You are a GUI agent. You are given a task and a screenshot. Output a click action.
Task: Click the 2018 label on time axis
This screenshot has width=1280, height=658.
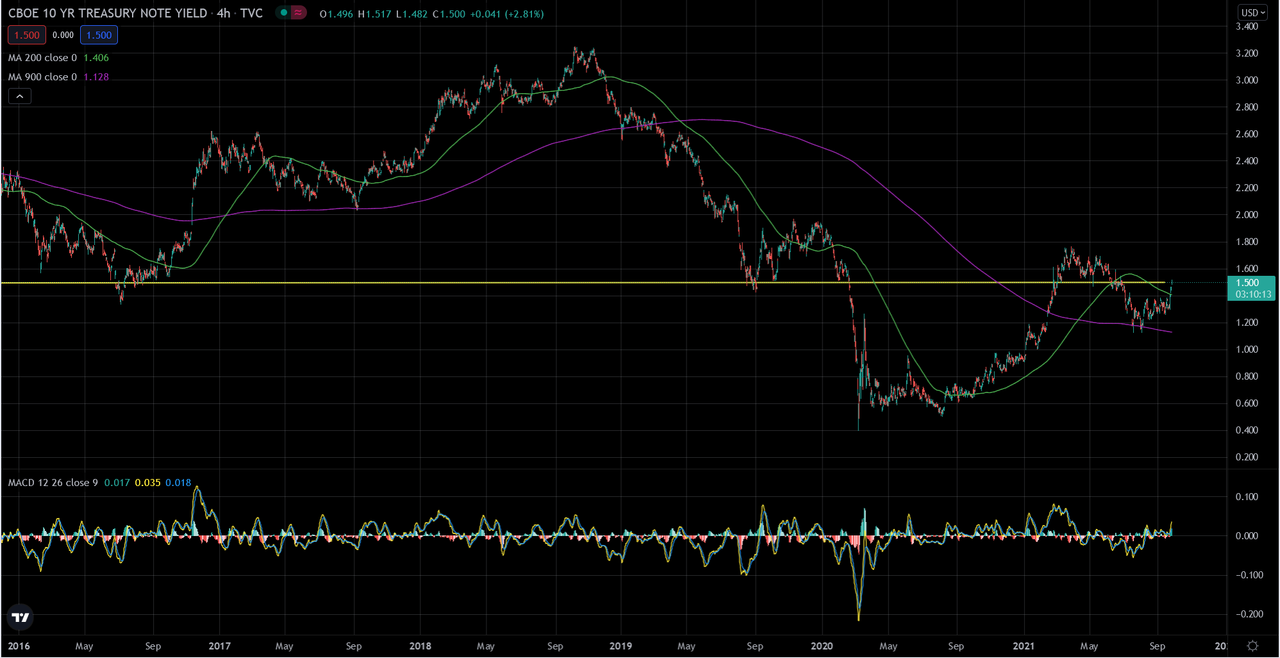click(x=419, y=646)
